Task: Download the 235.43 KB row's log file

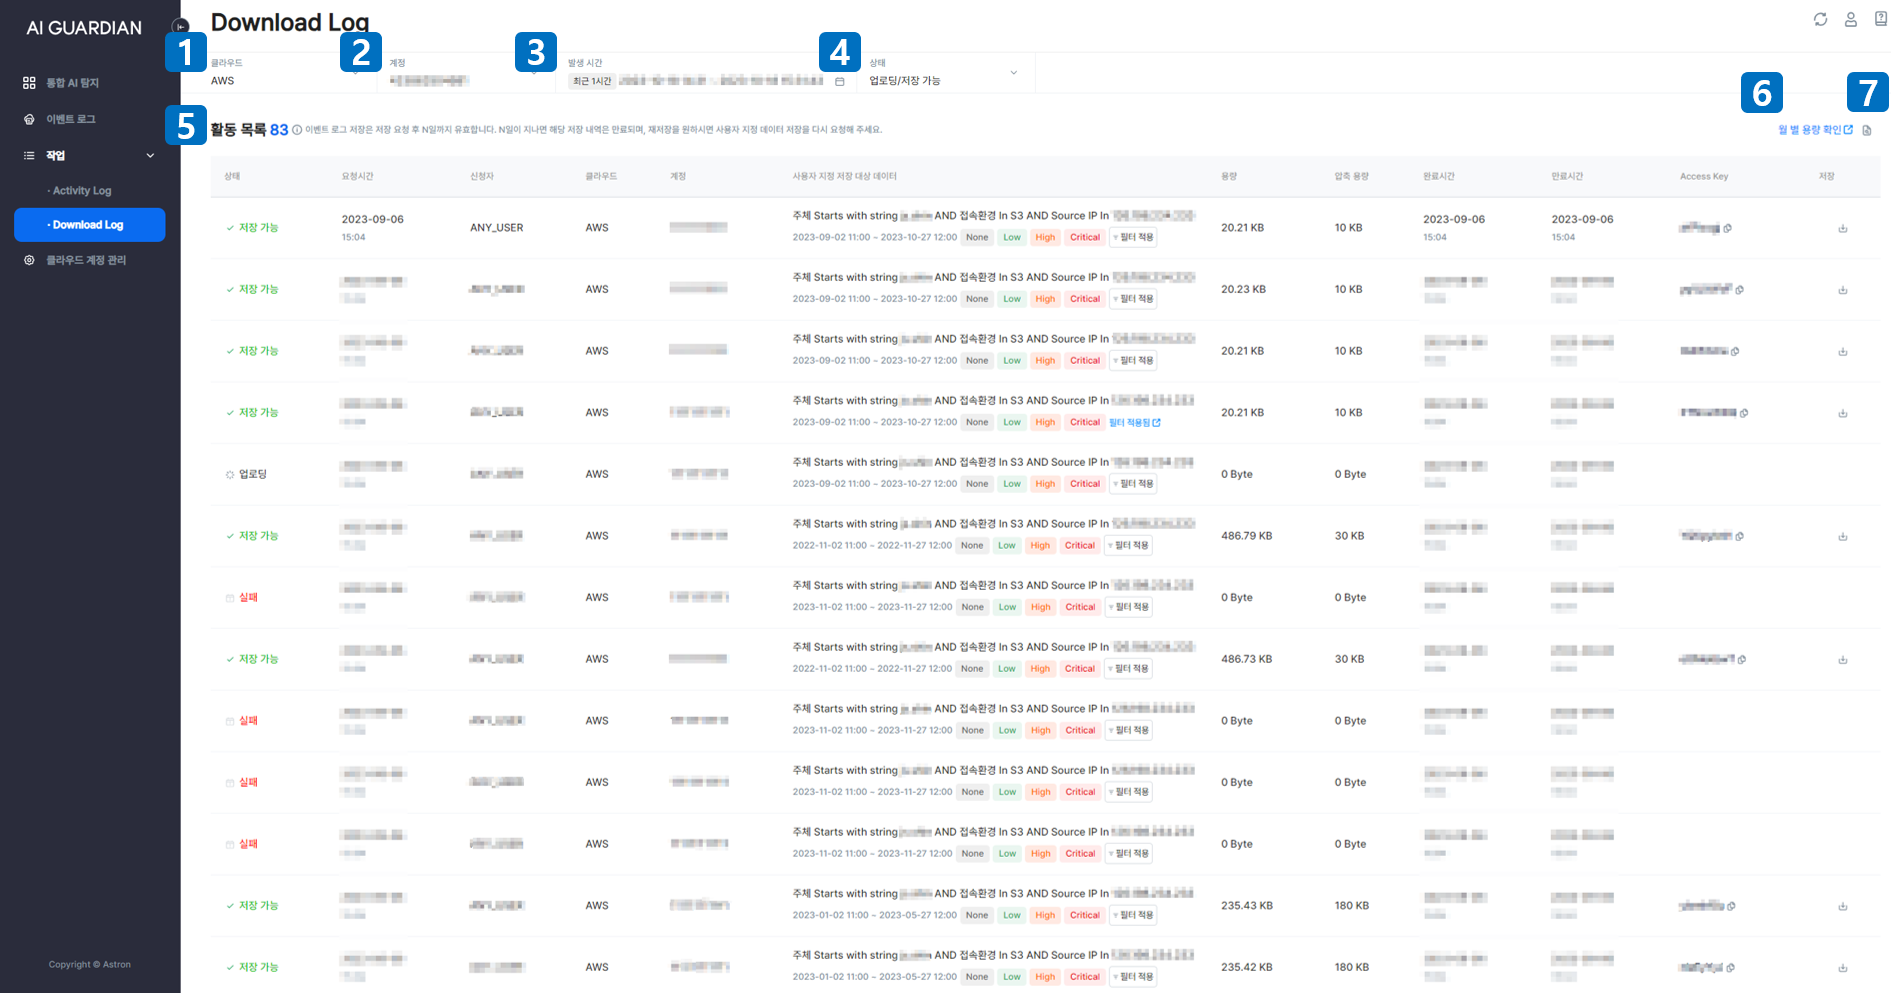Action: (x=1843, y=906)
